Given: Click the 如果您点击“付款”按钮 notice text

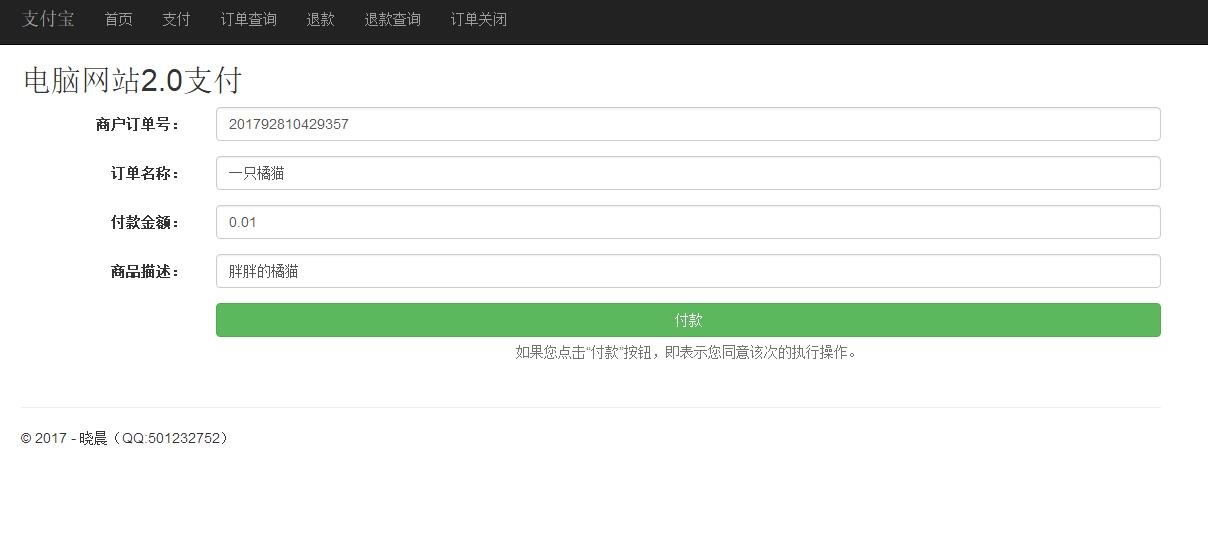Looking at the screenshot, I should (686, 352).
